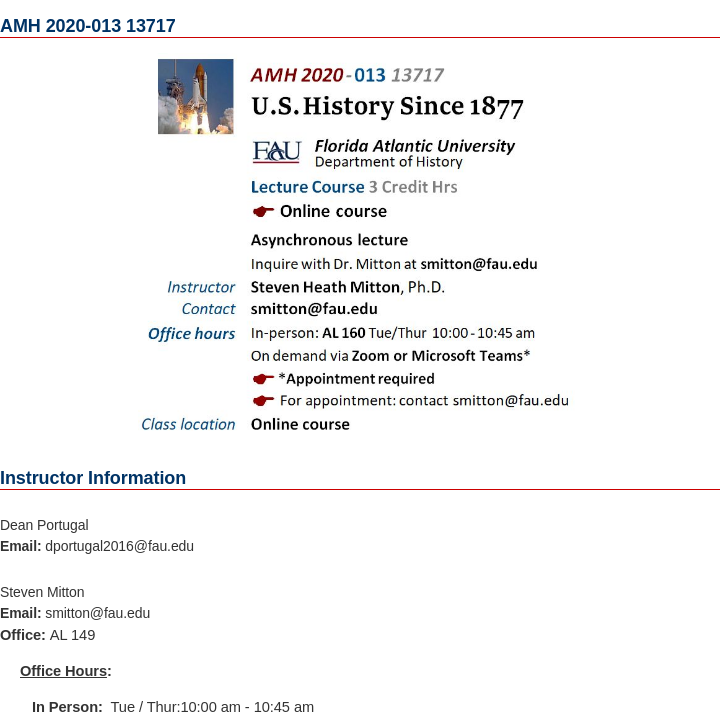Click smitton@fau.edu in the Contact row
720x720 pixels.
[x=314, y=309]
